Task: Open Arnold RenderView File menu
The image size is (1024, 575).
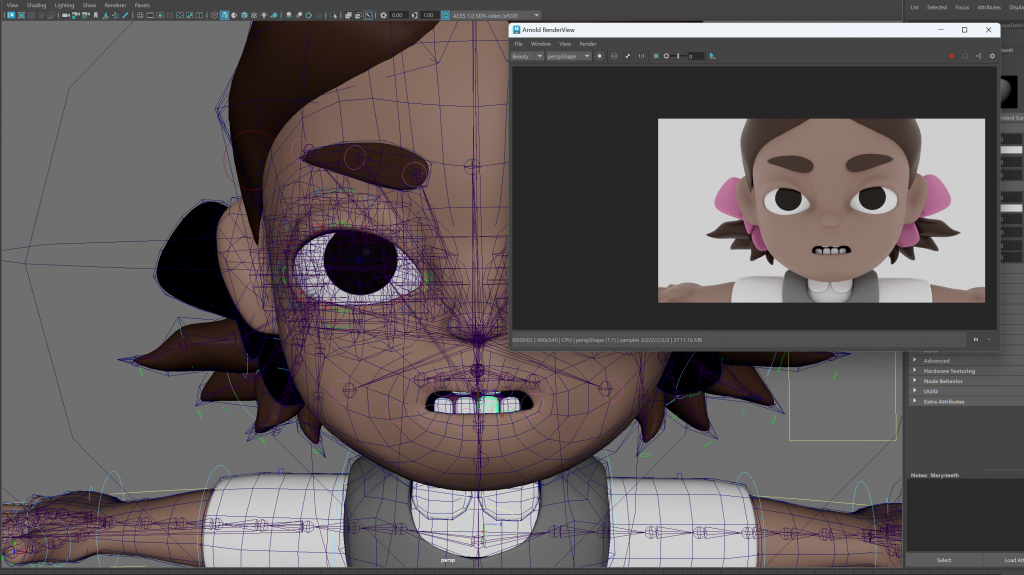Action: [519, 44]
